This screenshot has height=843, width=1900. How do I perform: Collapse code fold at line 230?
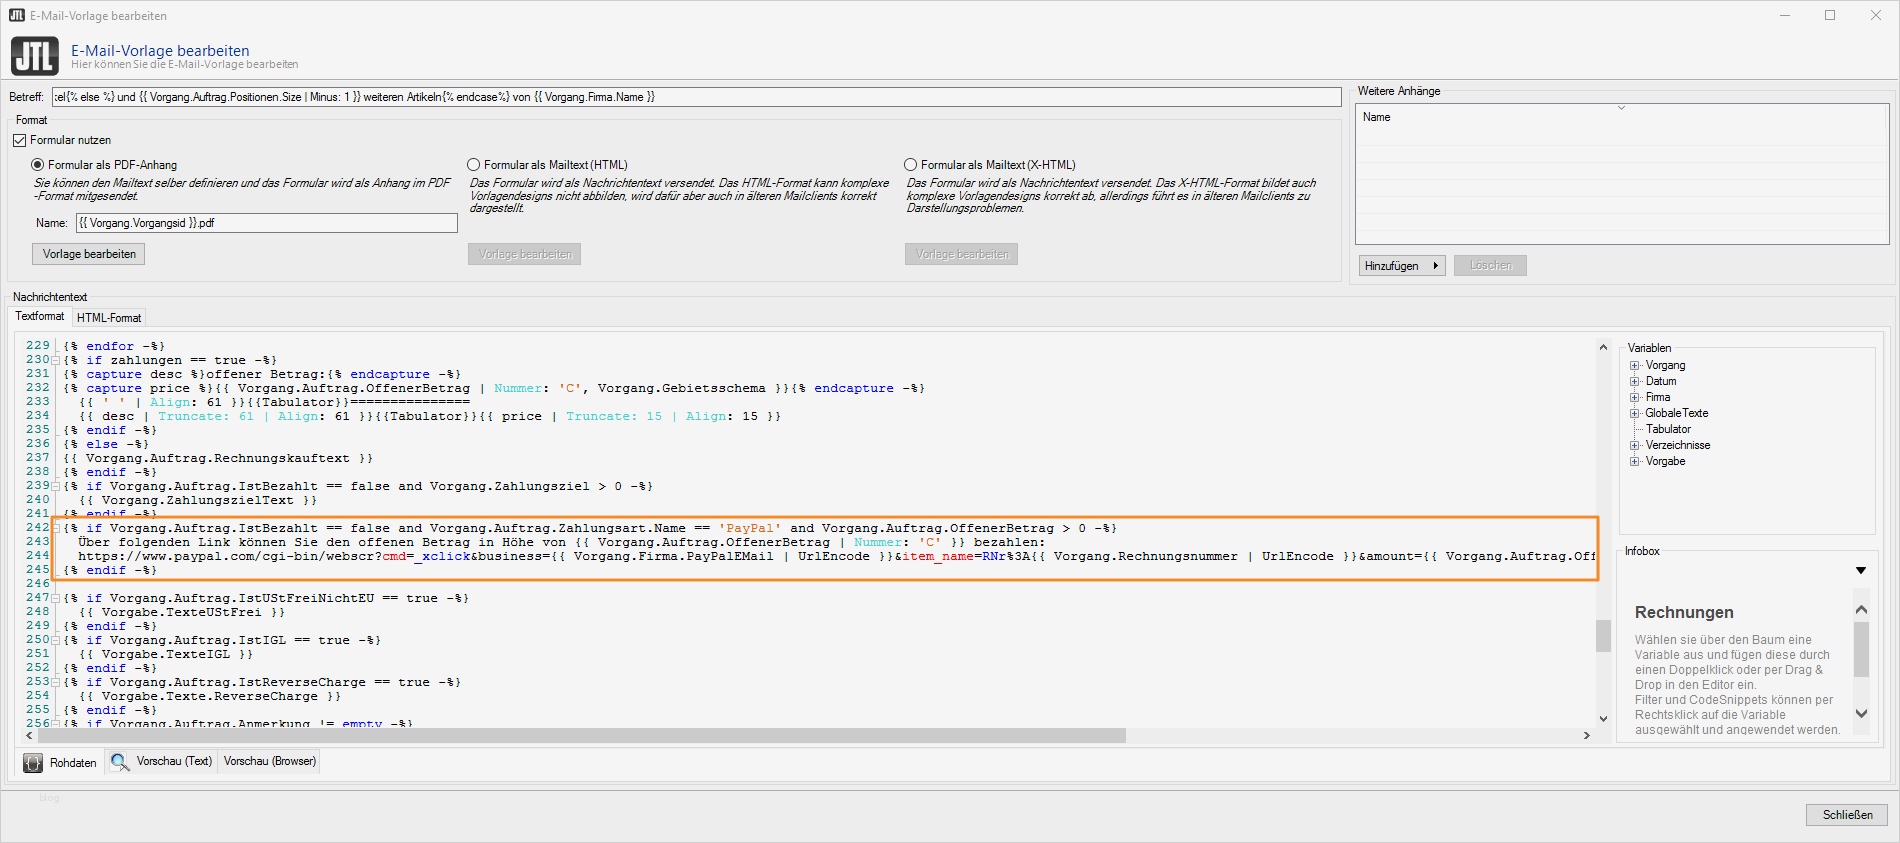click(56, 360)
